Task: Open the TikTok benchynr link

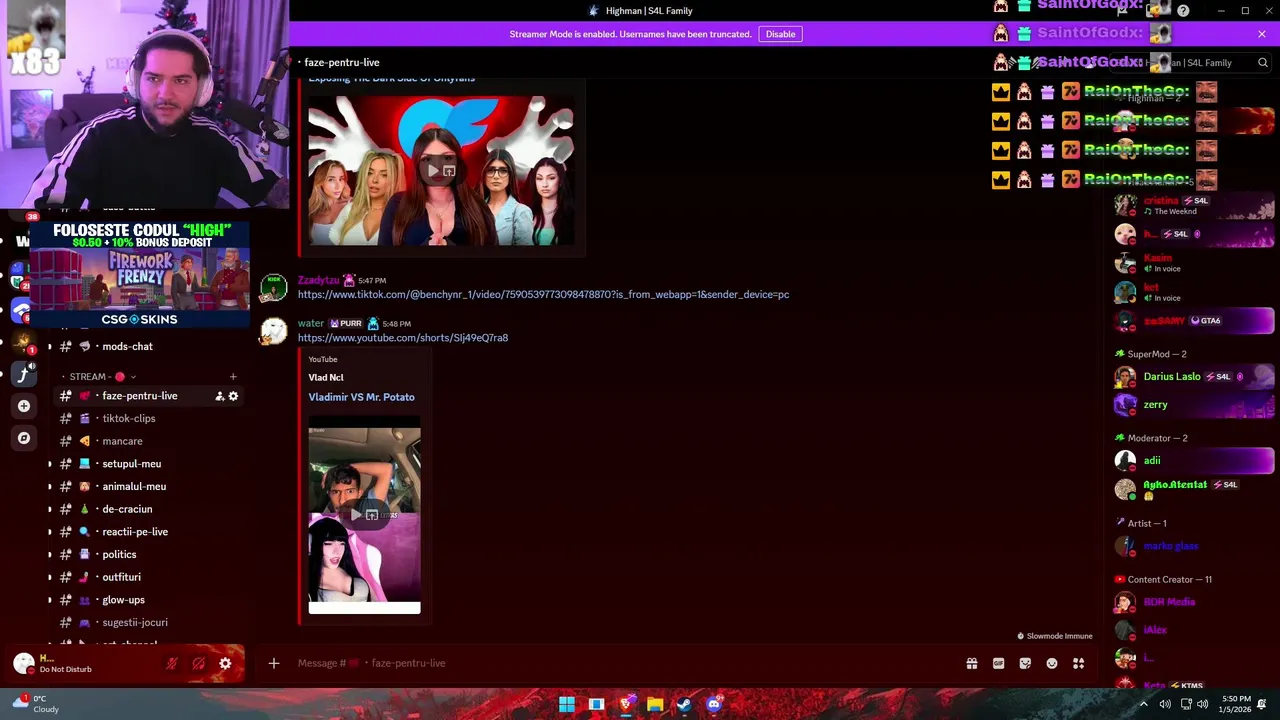Action: 543,294
